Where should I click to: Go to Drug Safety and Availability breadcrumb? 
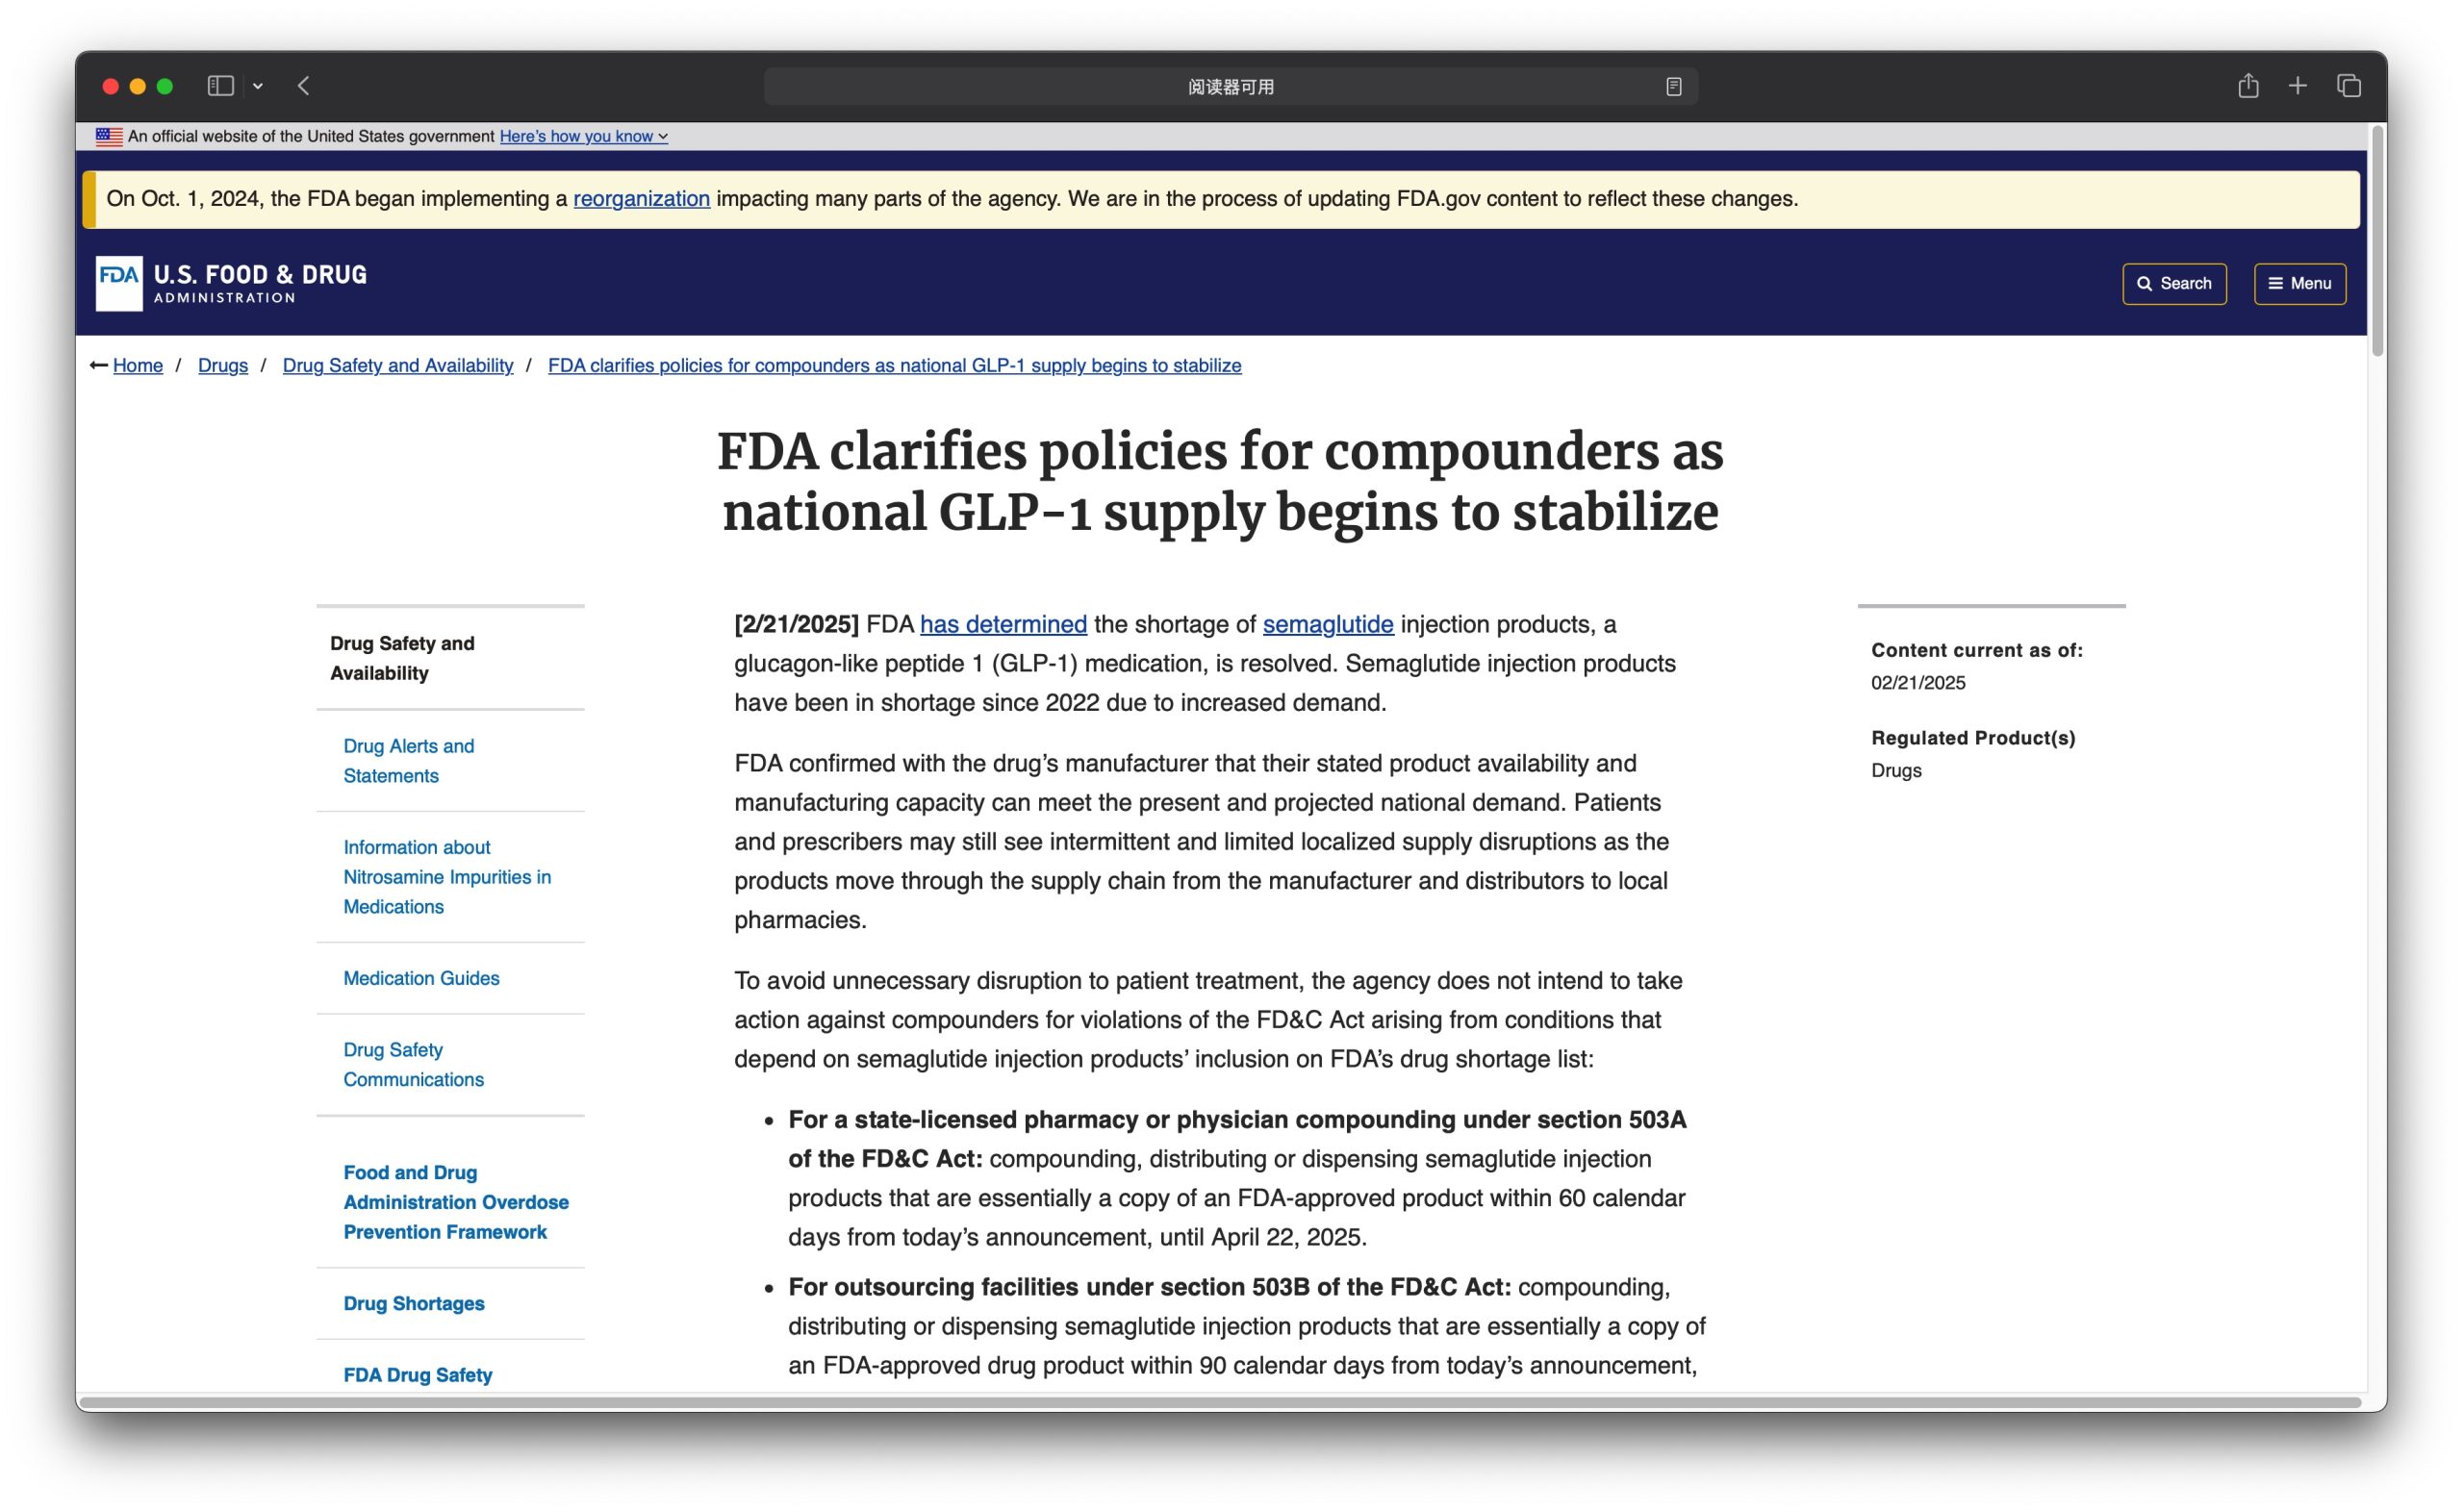click(398, 365)
